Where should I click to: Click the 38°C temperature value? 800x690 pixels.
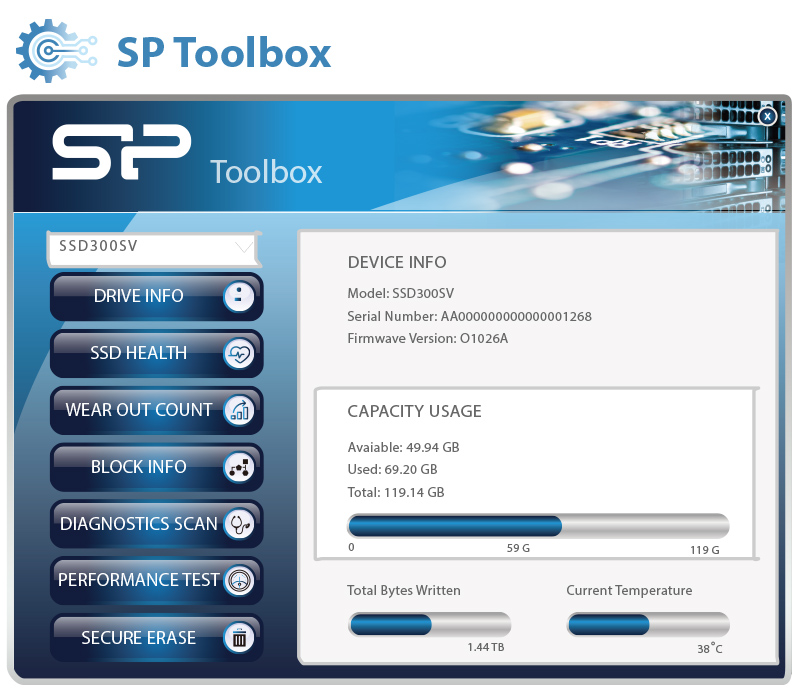coord(710,649)
